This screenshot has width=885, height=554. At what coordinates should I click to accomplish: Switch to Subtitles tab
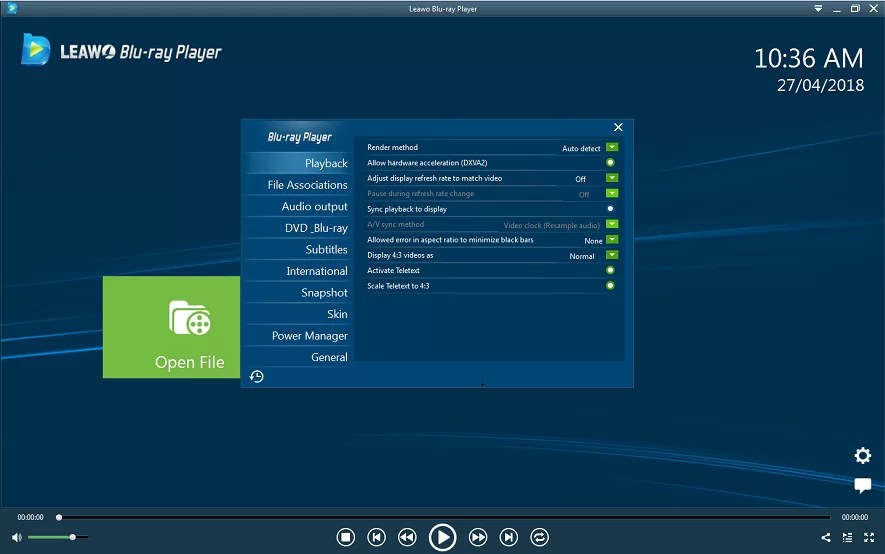pyautogui.click(x=299, y=249)
